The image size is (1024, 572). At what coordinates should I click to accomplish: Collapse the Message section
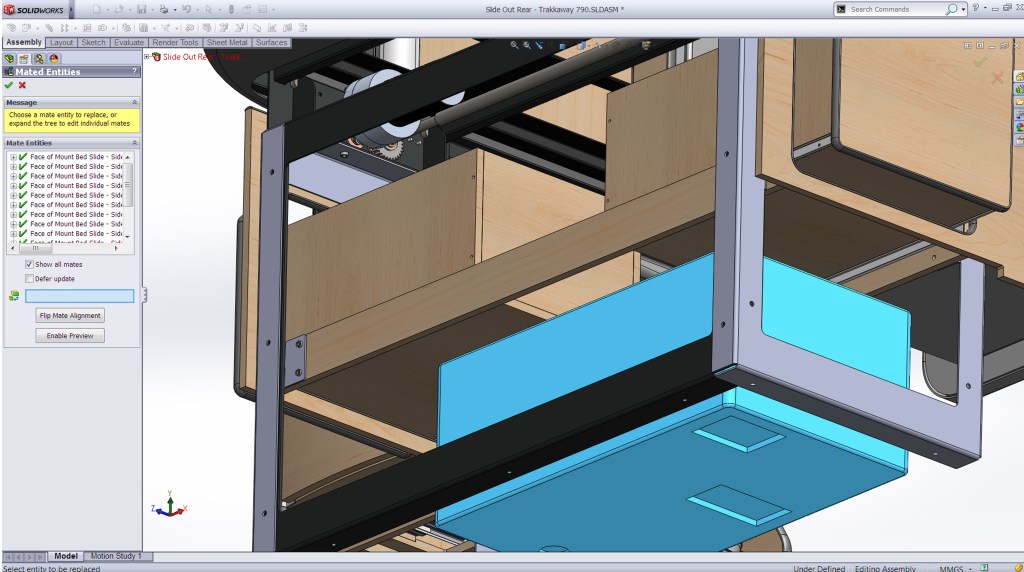click(x=134, y=102)
